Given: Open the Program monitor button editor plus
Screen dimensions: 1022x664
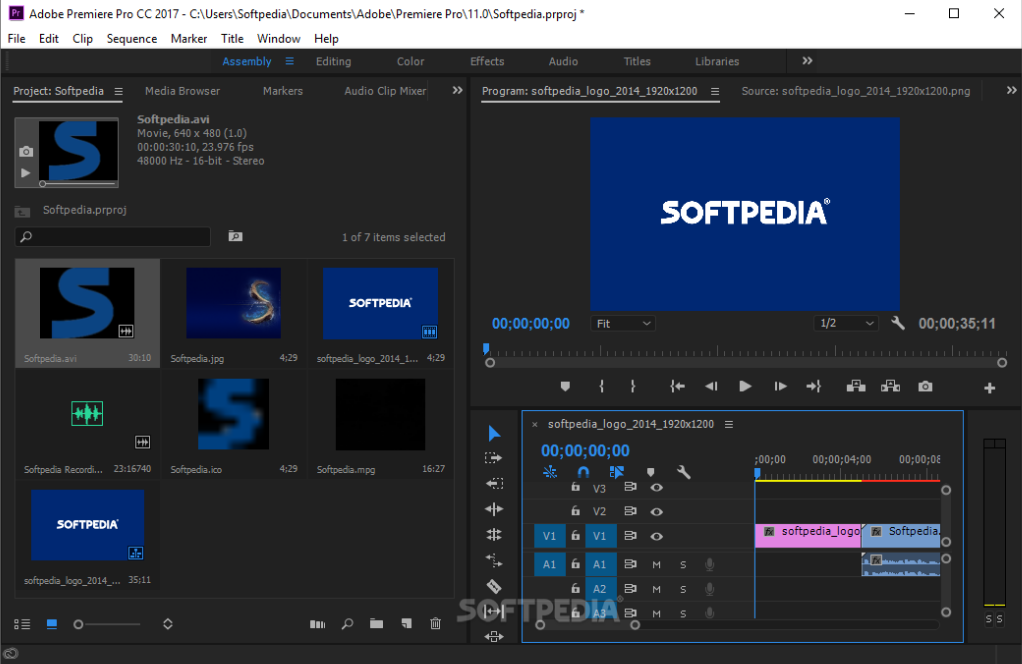Looking at the screenshot, I should click(989, 388).
